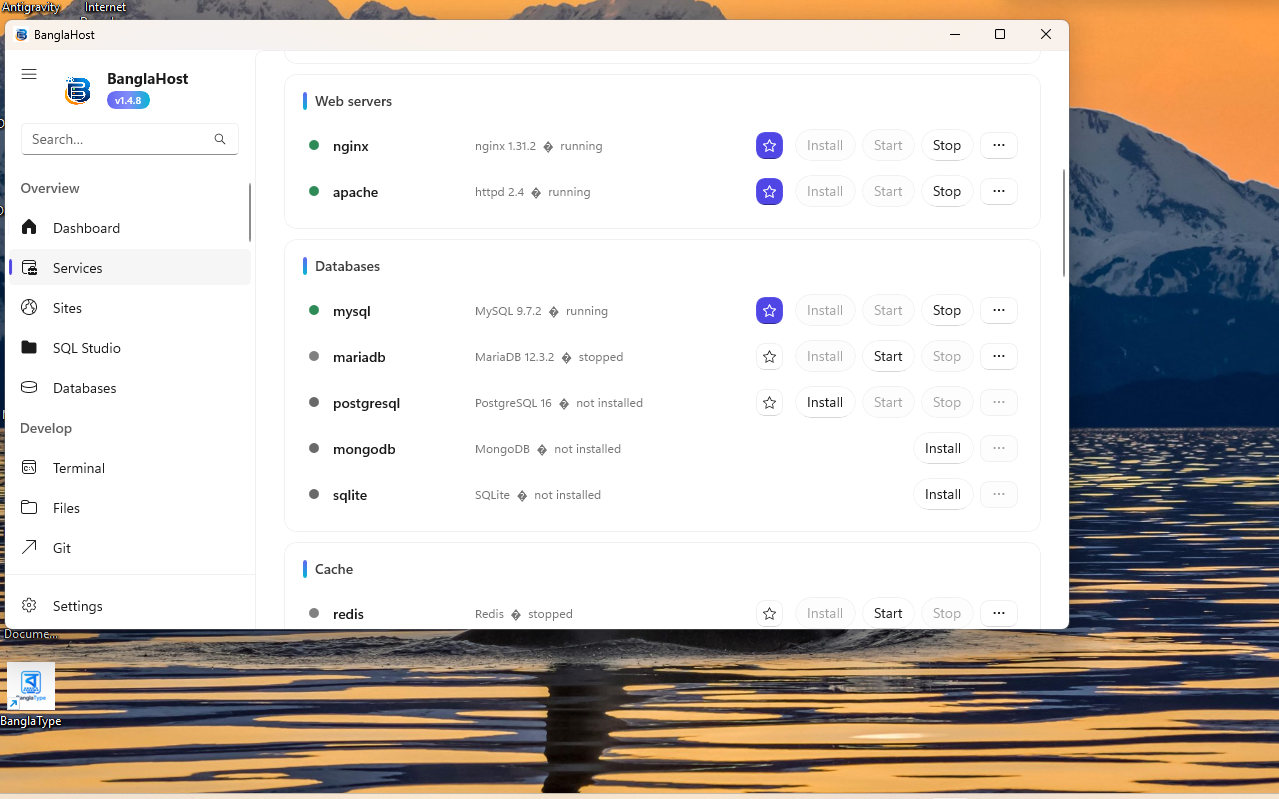This screenshot has width=1279, height=799.
Task: Open more options for redis
Action: [998, 614]
